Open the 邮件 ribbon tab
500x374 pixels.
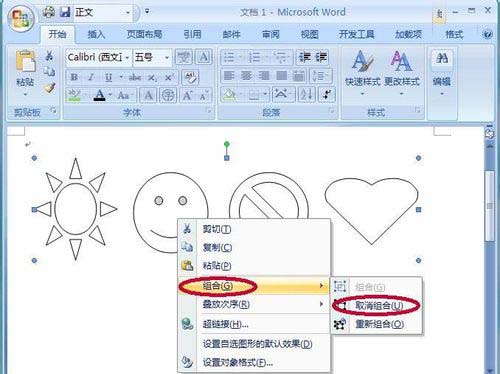tap(231, 34)
